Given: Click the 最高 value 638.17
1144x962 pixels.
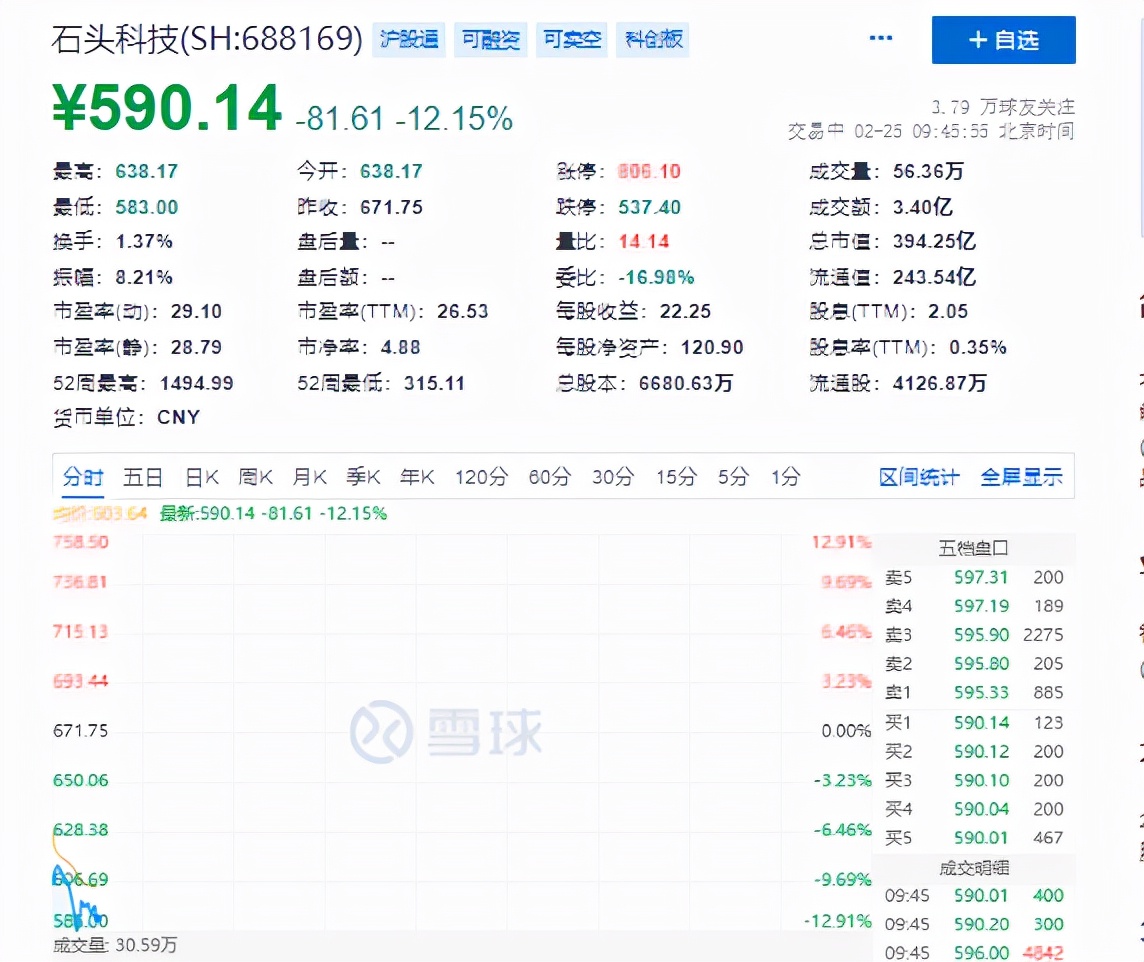Looking at the screenshot, I should pyautogui.click(x=147, y=171).
